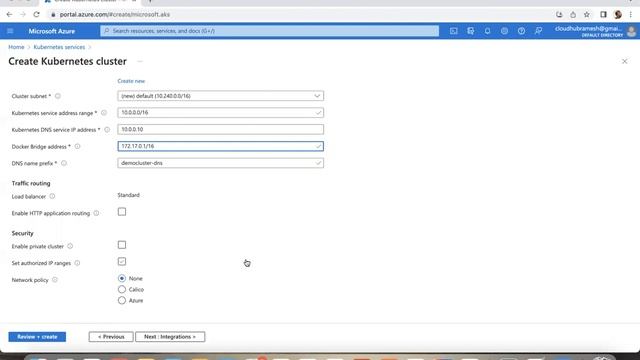
Task: Show info for Cluster subnet
Action: point(58,96)
